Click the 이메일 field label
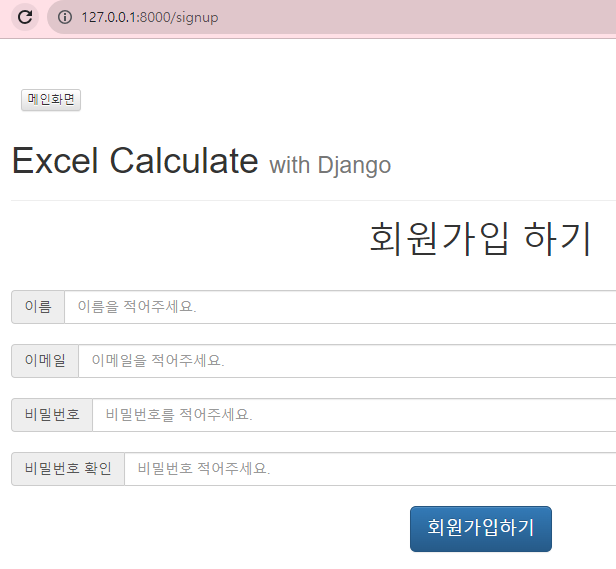This screenshot has width=616, height=569. tap(45, 361)
